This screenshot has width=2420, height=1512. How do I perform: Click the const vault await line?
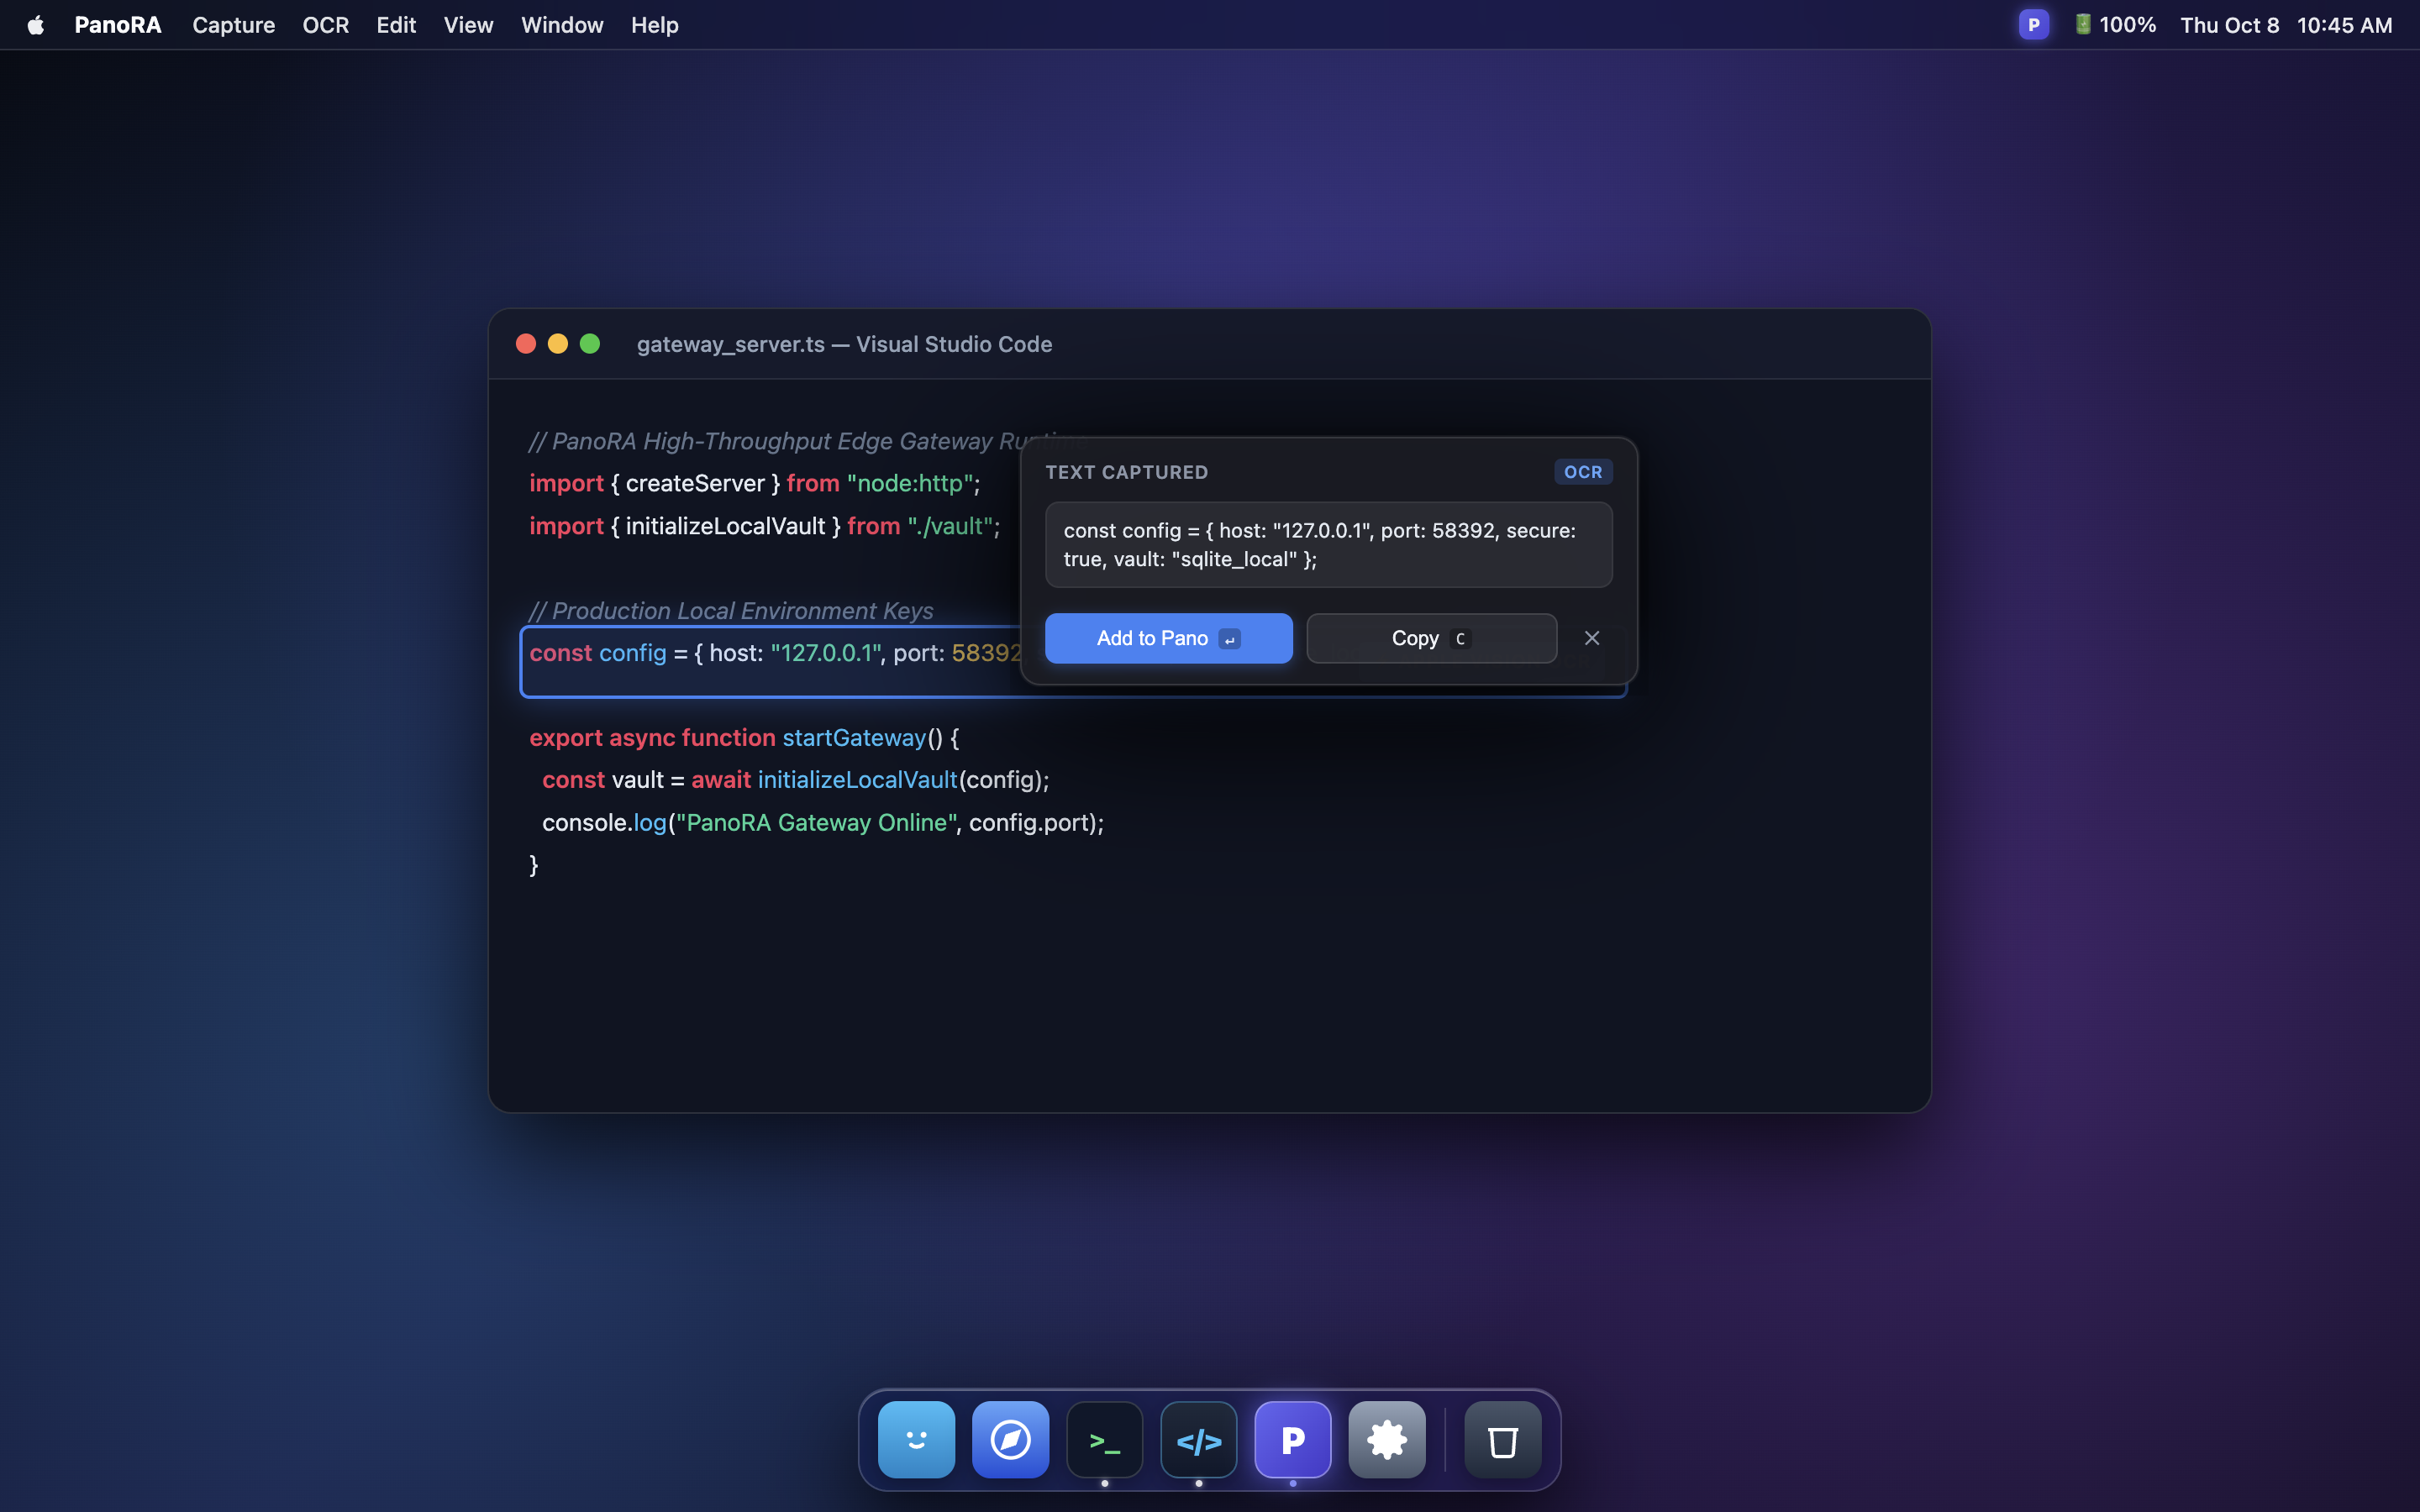click(796, 780)
